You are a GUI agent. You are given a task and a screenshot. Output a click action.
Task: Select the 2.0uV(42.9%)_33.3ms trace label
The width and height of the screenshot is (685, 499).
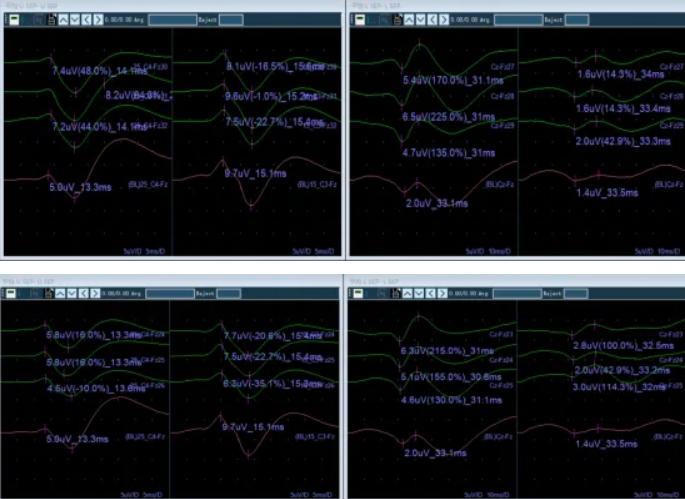point(623,141)
